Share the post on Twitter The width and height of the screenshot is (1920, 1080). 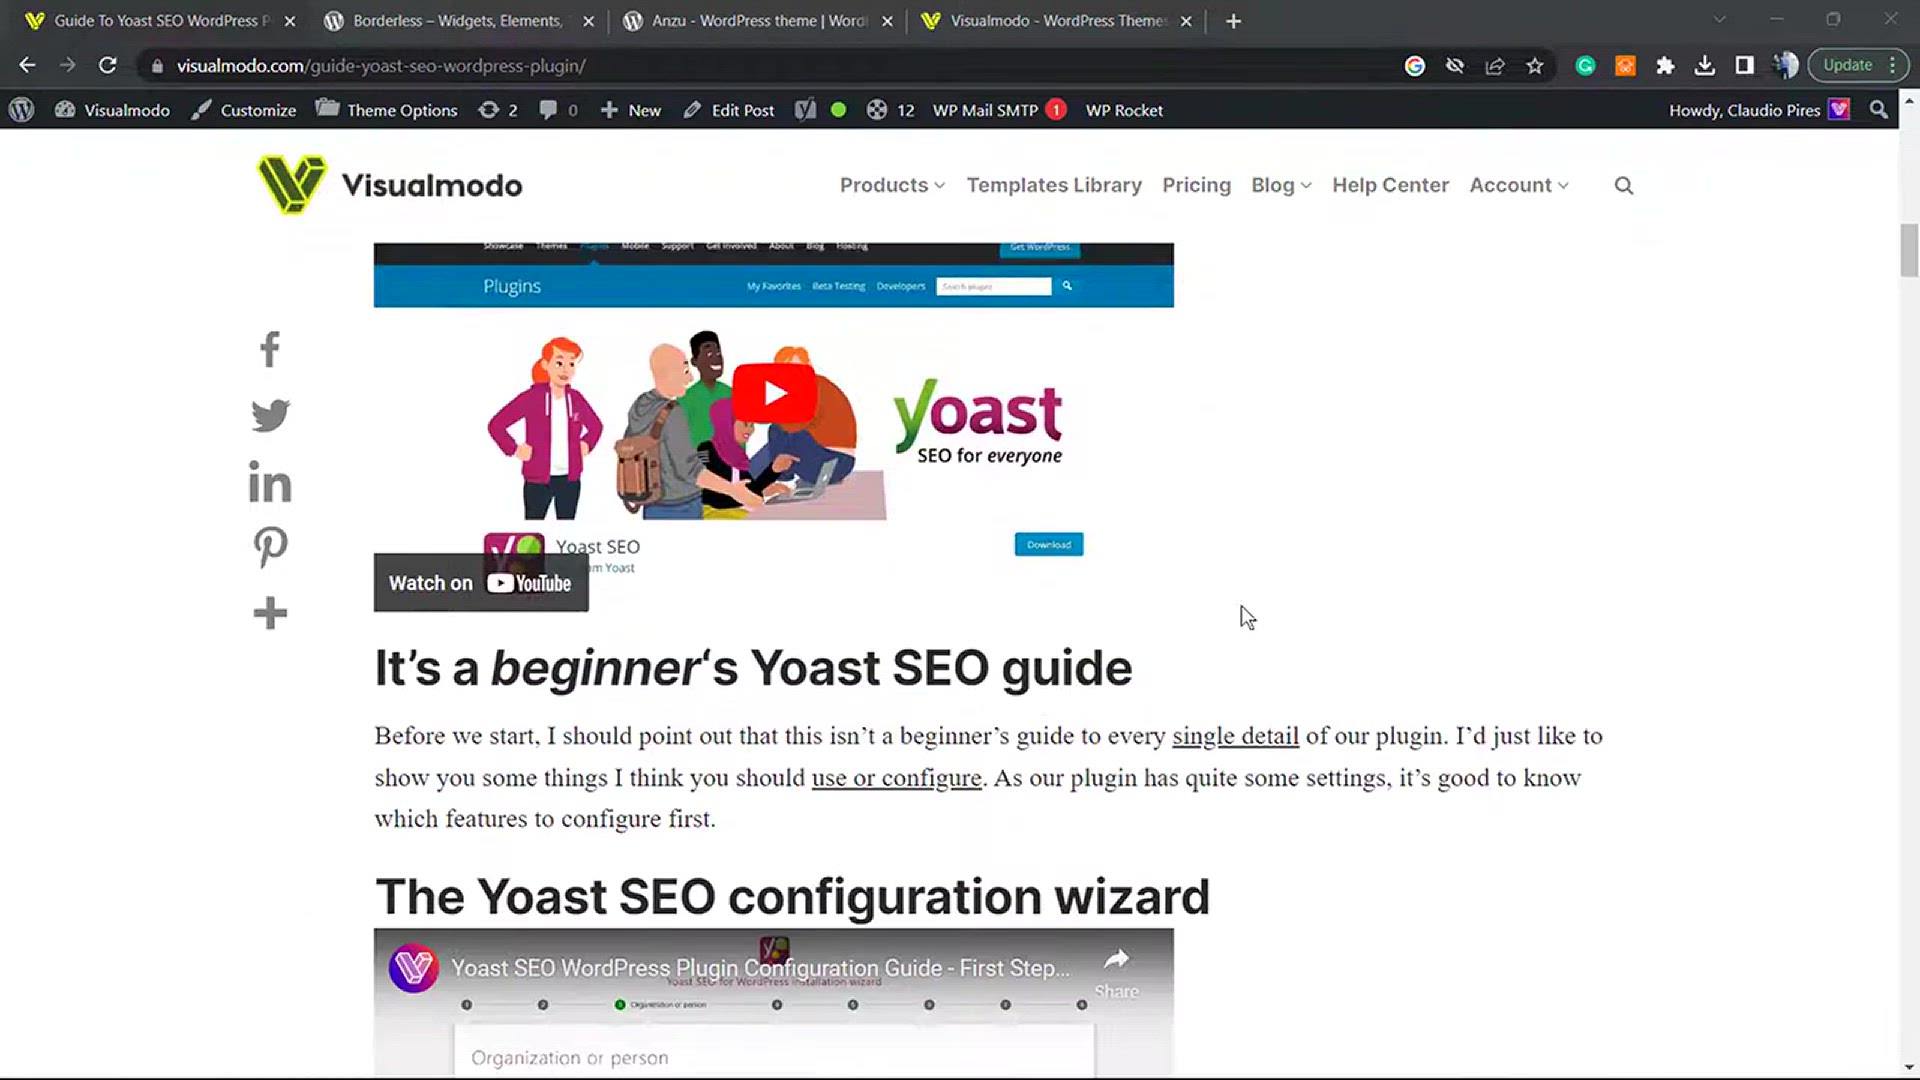point(270,415)
